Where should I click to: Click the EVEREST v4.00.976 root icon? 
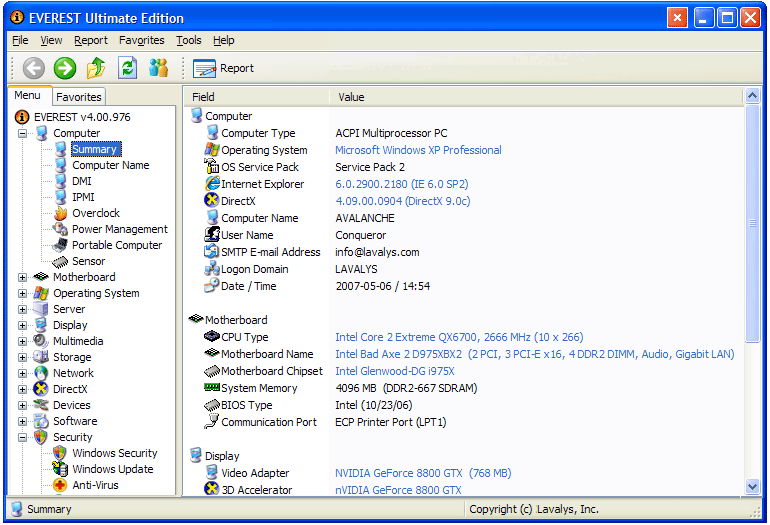coord(22,117)
